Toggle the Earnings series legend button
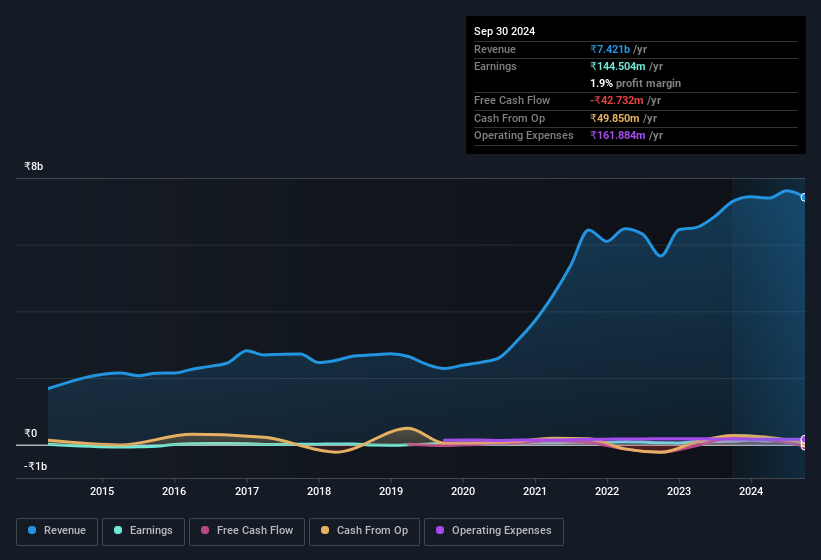This screenshot has height=560, width=821. click(x=143, y=531)
